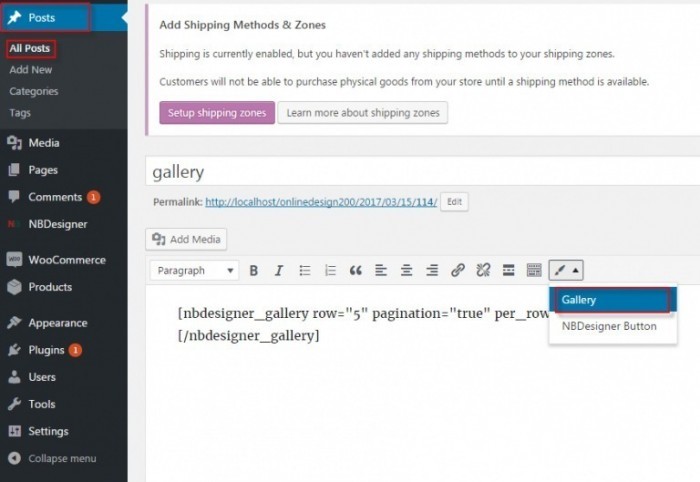Click the Media sidebar icon
The width and height of the screenshot is (700, 482).
[x=14, y=143]
